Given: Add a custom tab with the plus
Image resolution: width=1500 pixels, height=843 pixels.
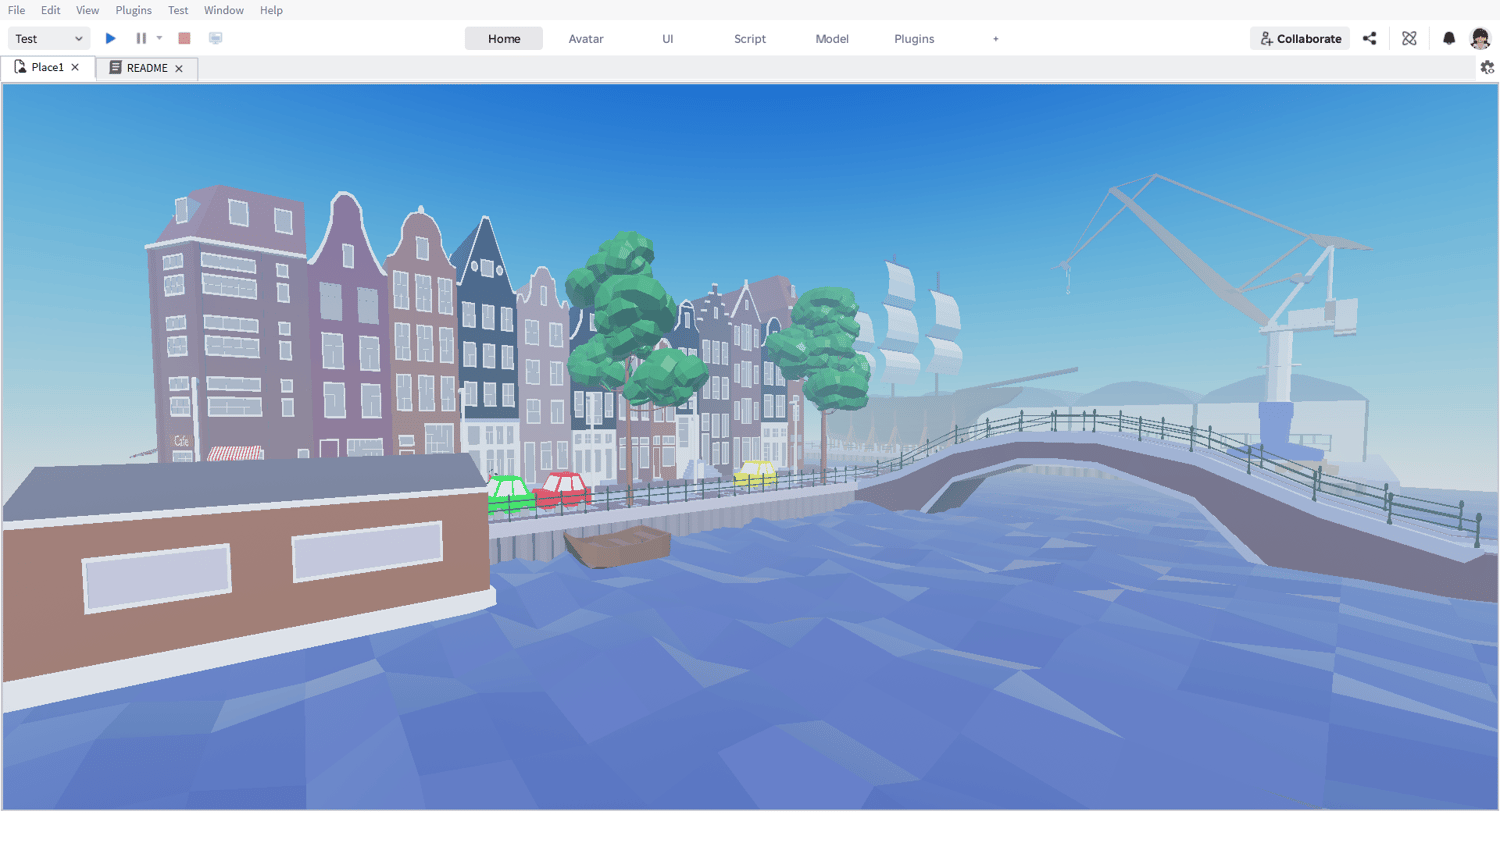Looking at the screenshot, I should pos(996,38).
